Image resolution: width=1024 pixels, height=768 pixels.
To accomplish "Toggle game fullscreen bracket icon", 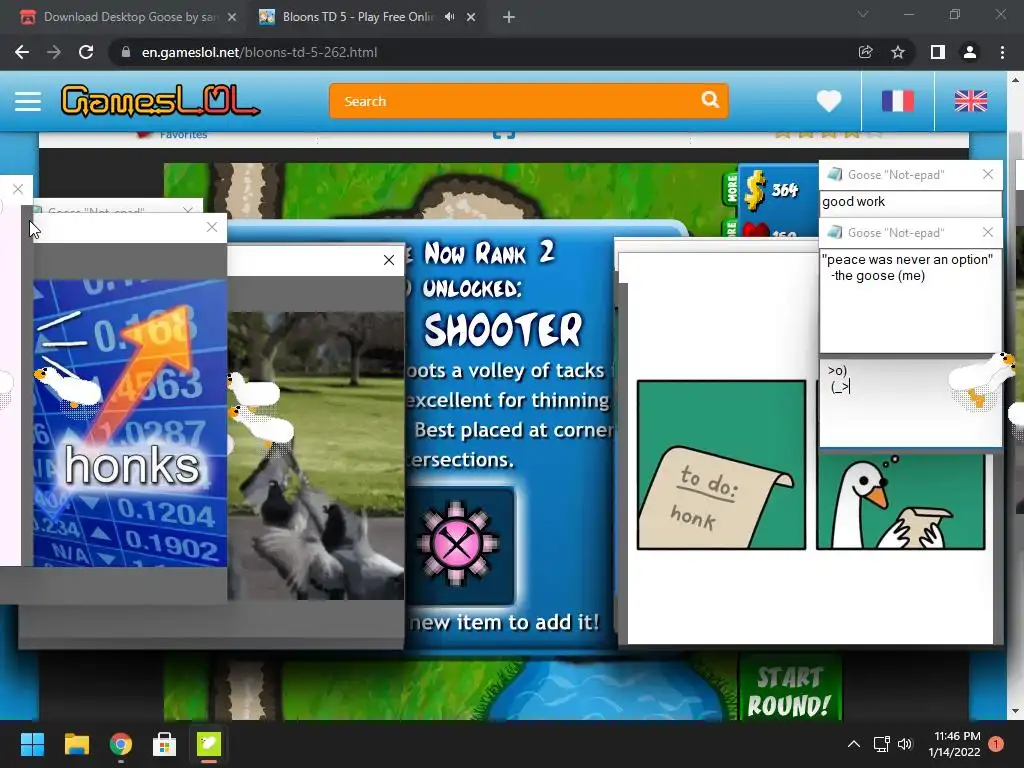I will click(x=504, y=135).
